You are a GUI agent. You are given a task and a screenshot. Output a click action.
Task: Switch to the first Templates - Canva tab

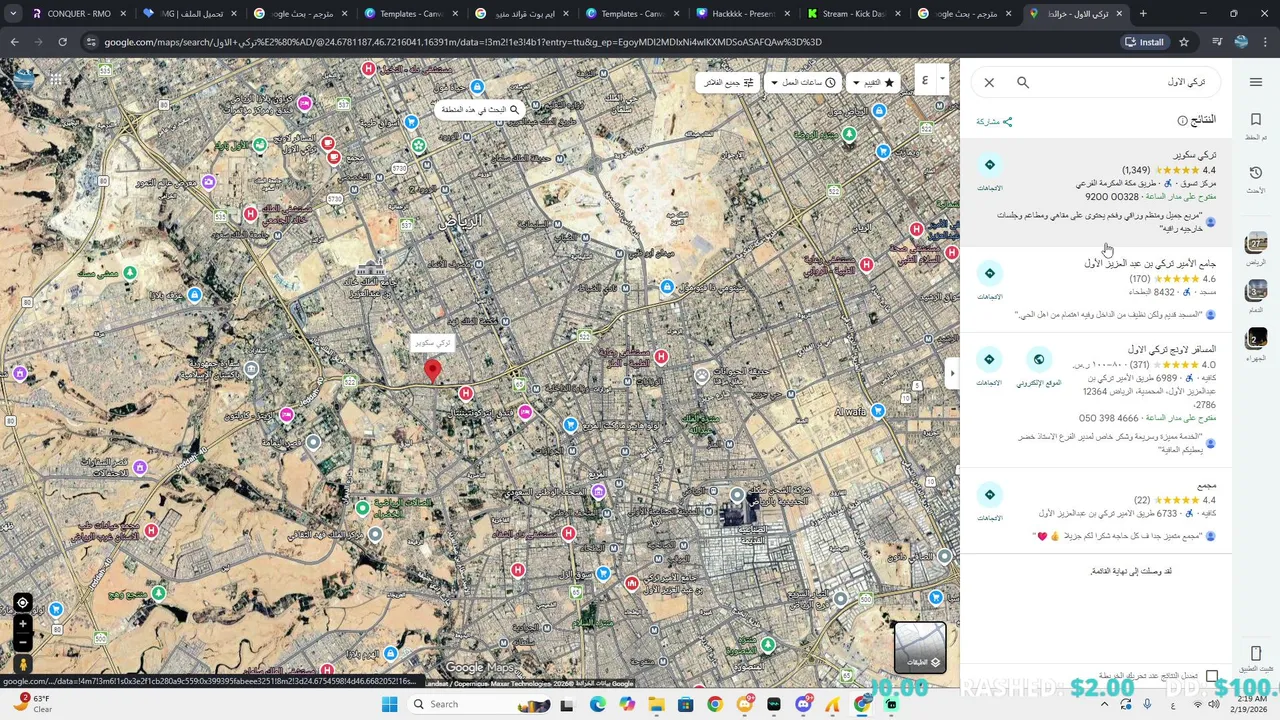tap(410, 14)
